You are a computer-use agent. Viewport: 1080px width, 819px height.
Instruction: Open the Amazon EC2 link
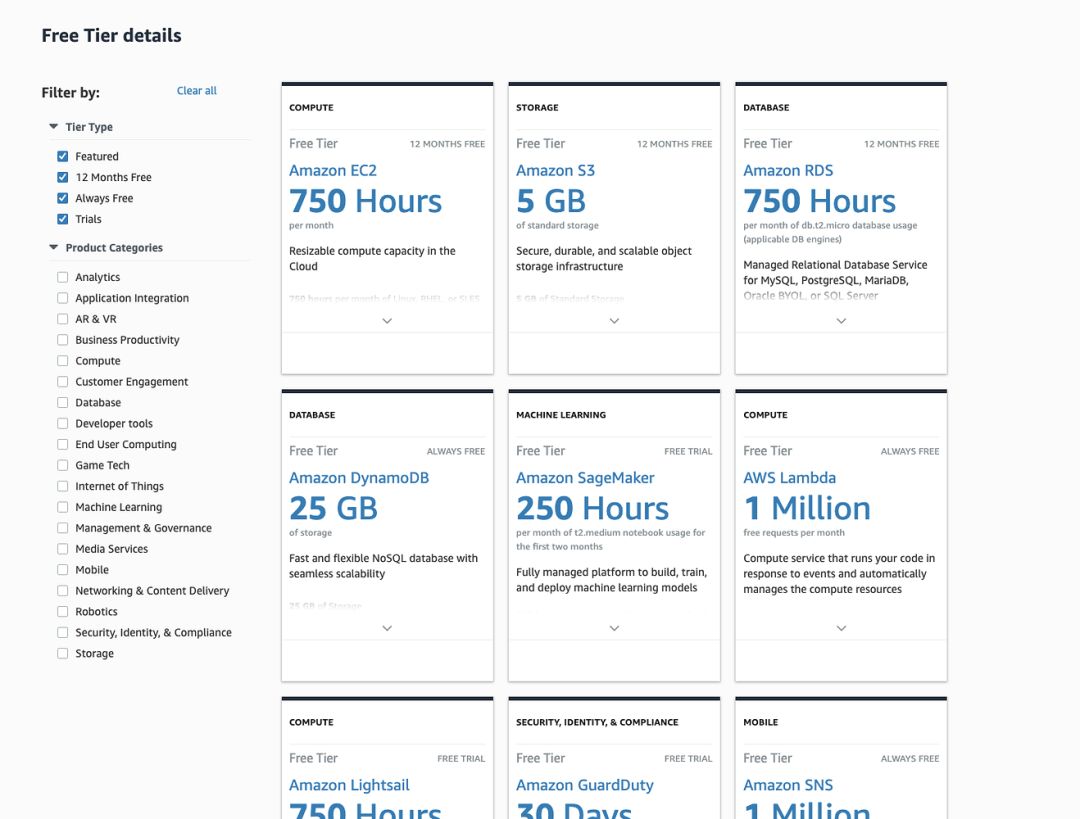pyautogui.click(x=333, y=170)
